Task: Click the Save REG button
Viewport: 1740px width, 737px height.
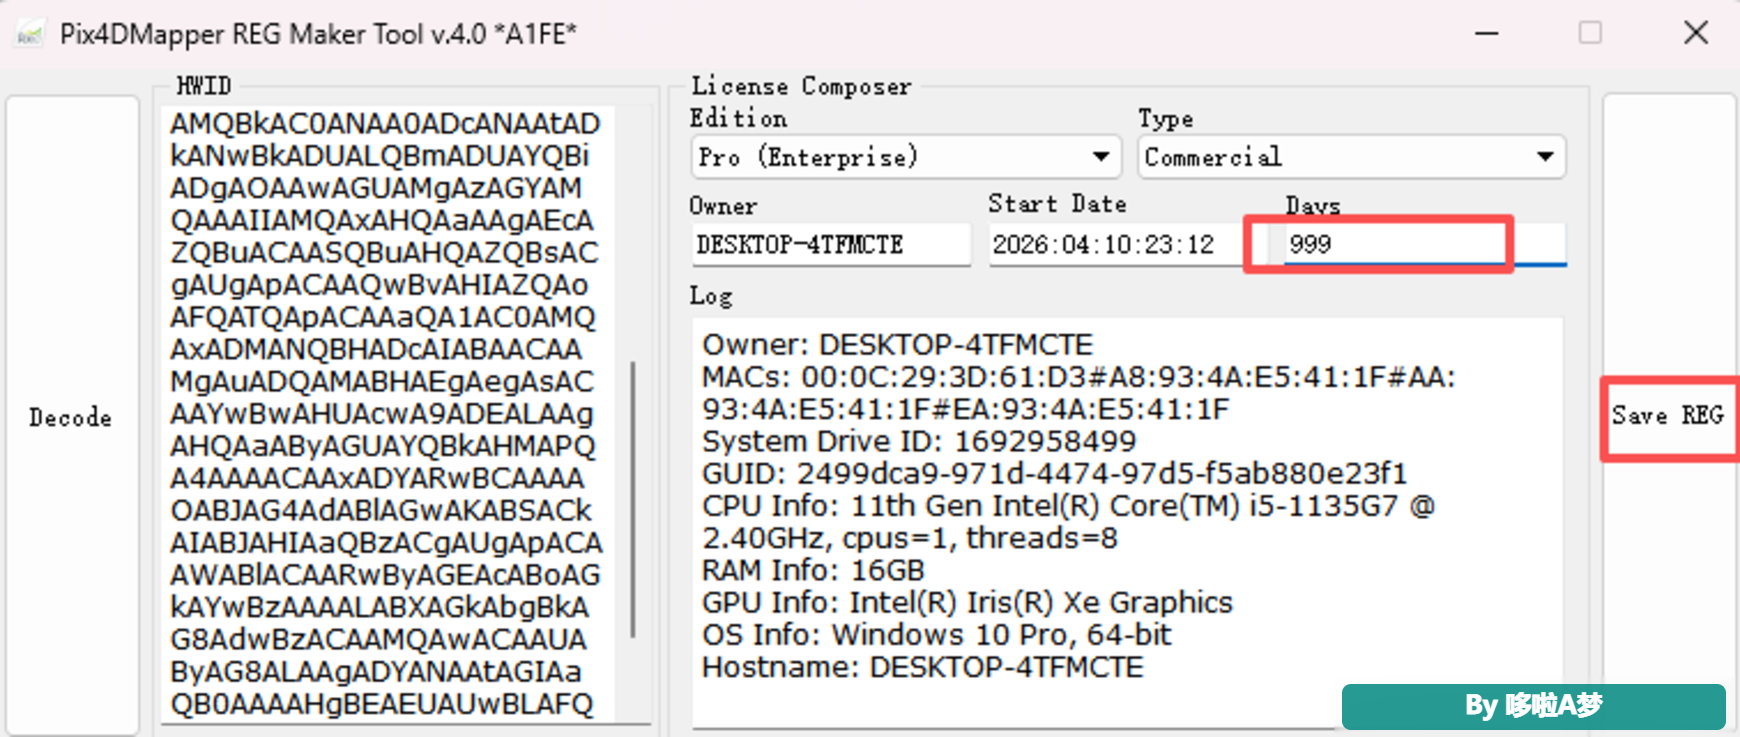Action: coord(1668,416)
